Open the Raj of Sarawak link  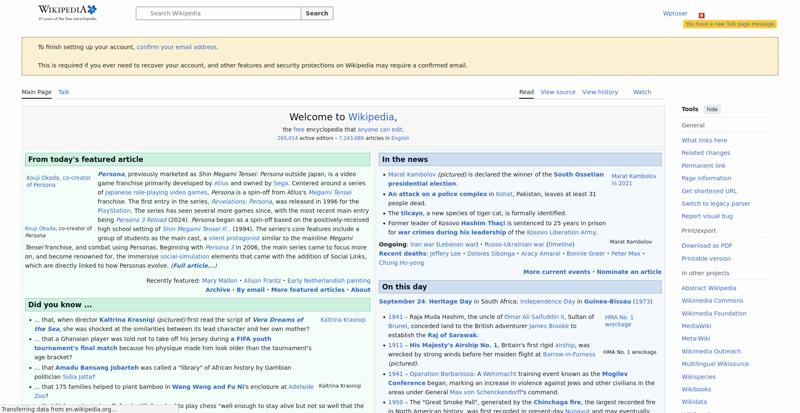pyautogui.click(x=451, y=335)
